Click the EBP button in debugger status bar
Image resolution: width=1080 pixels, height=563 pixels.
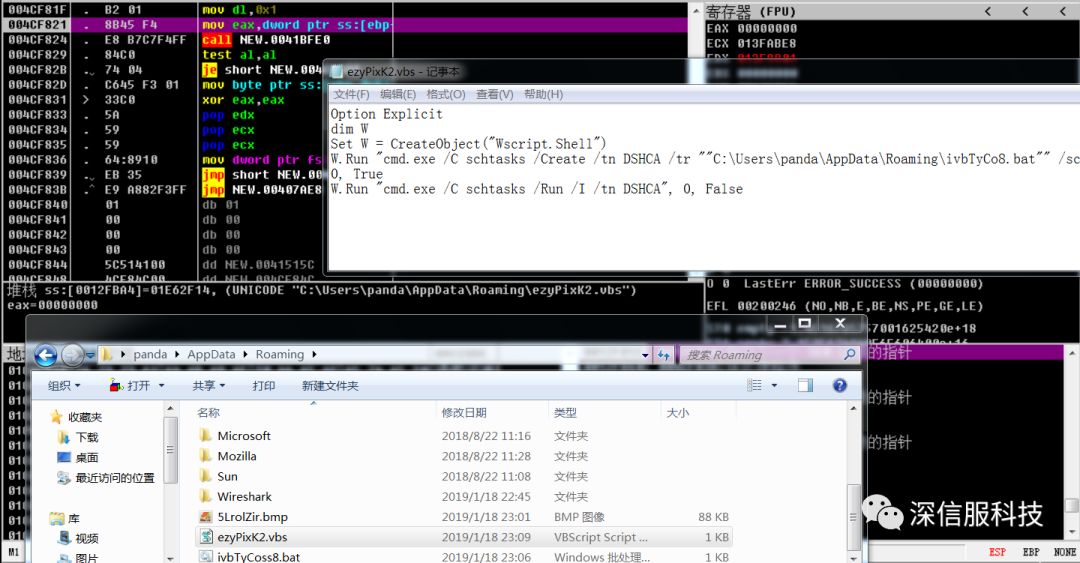(1031, 553)
